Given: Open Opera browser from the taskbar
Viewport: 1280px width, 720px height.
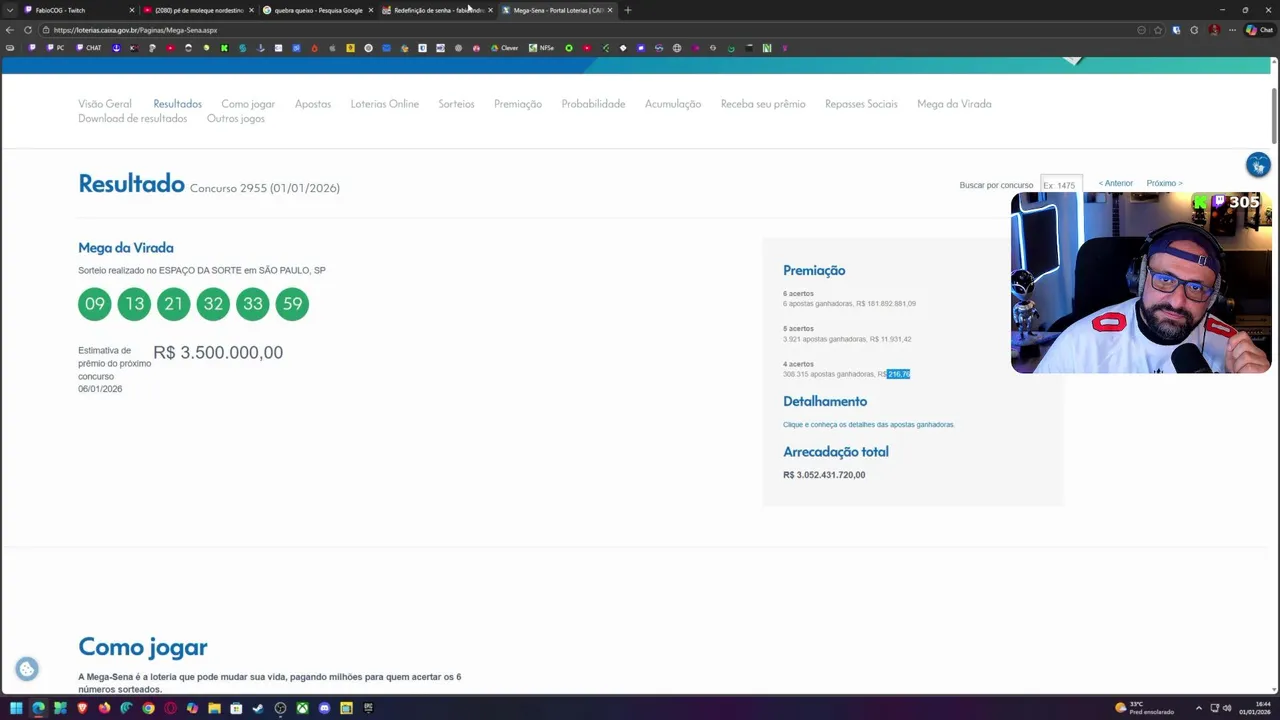Looking at the screenshot, I should [170, 709].
